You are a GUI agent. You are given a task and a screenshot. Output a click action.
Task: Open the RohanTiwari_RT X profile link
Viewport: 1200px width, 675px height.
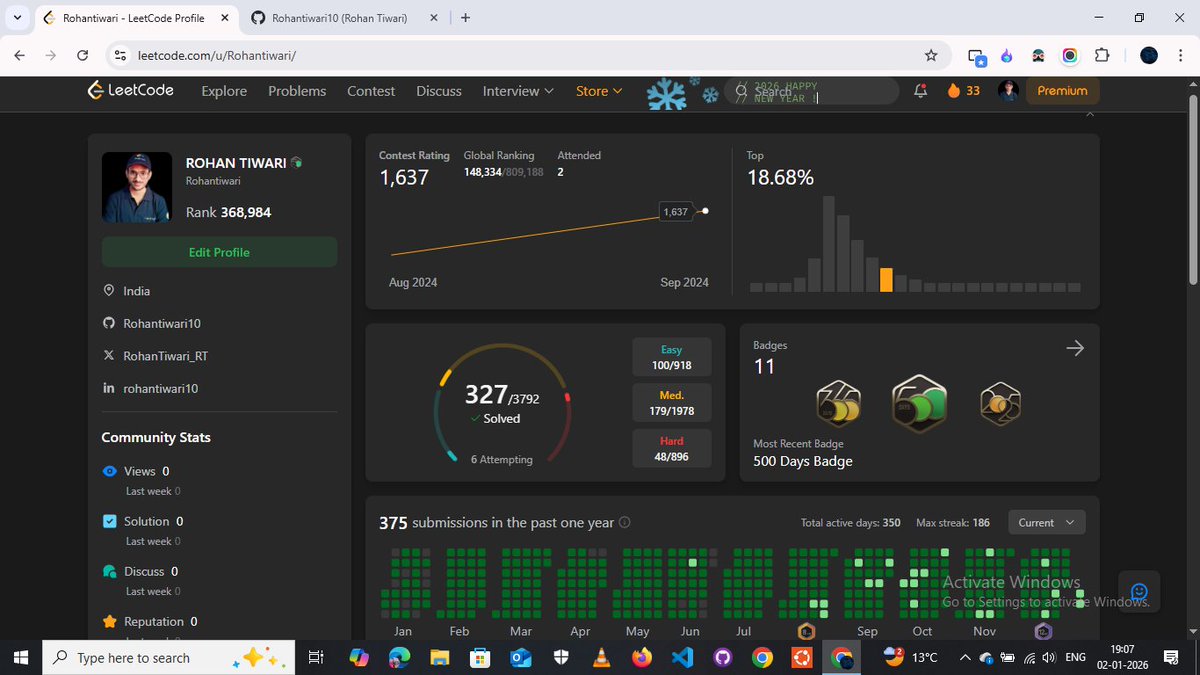(166, 356)
